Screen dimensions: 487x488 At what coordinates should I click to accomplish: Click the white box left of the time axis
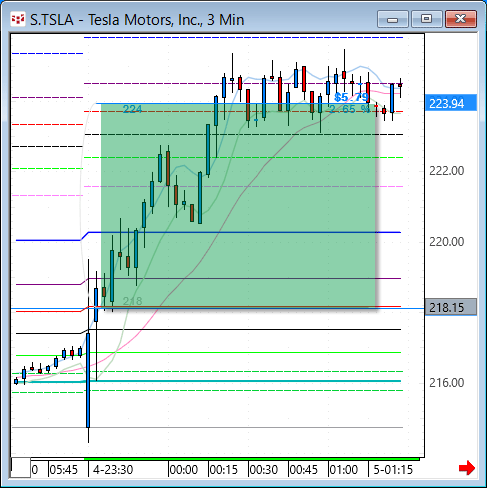(x=21, y=468)
